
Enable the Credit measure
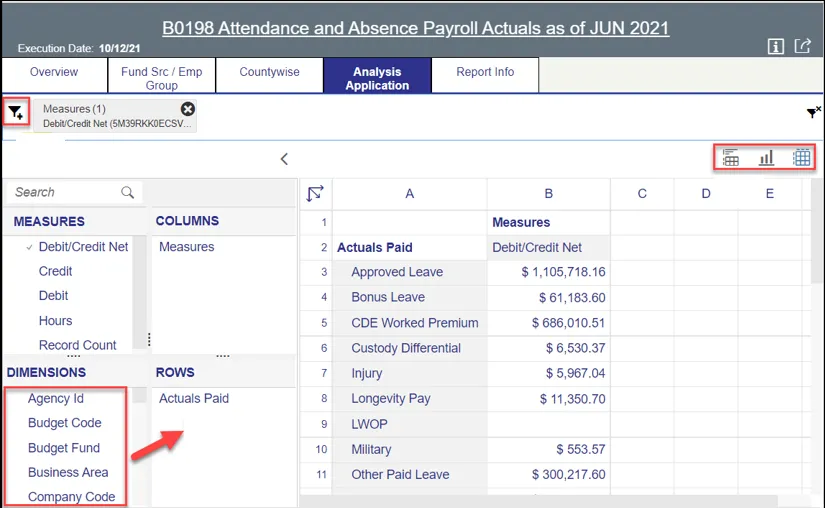(56, 271)
